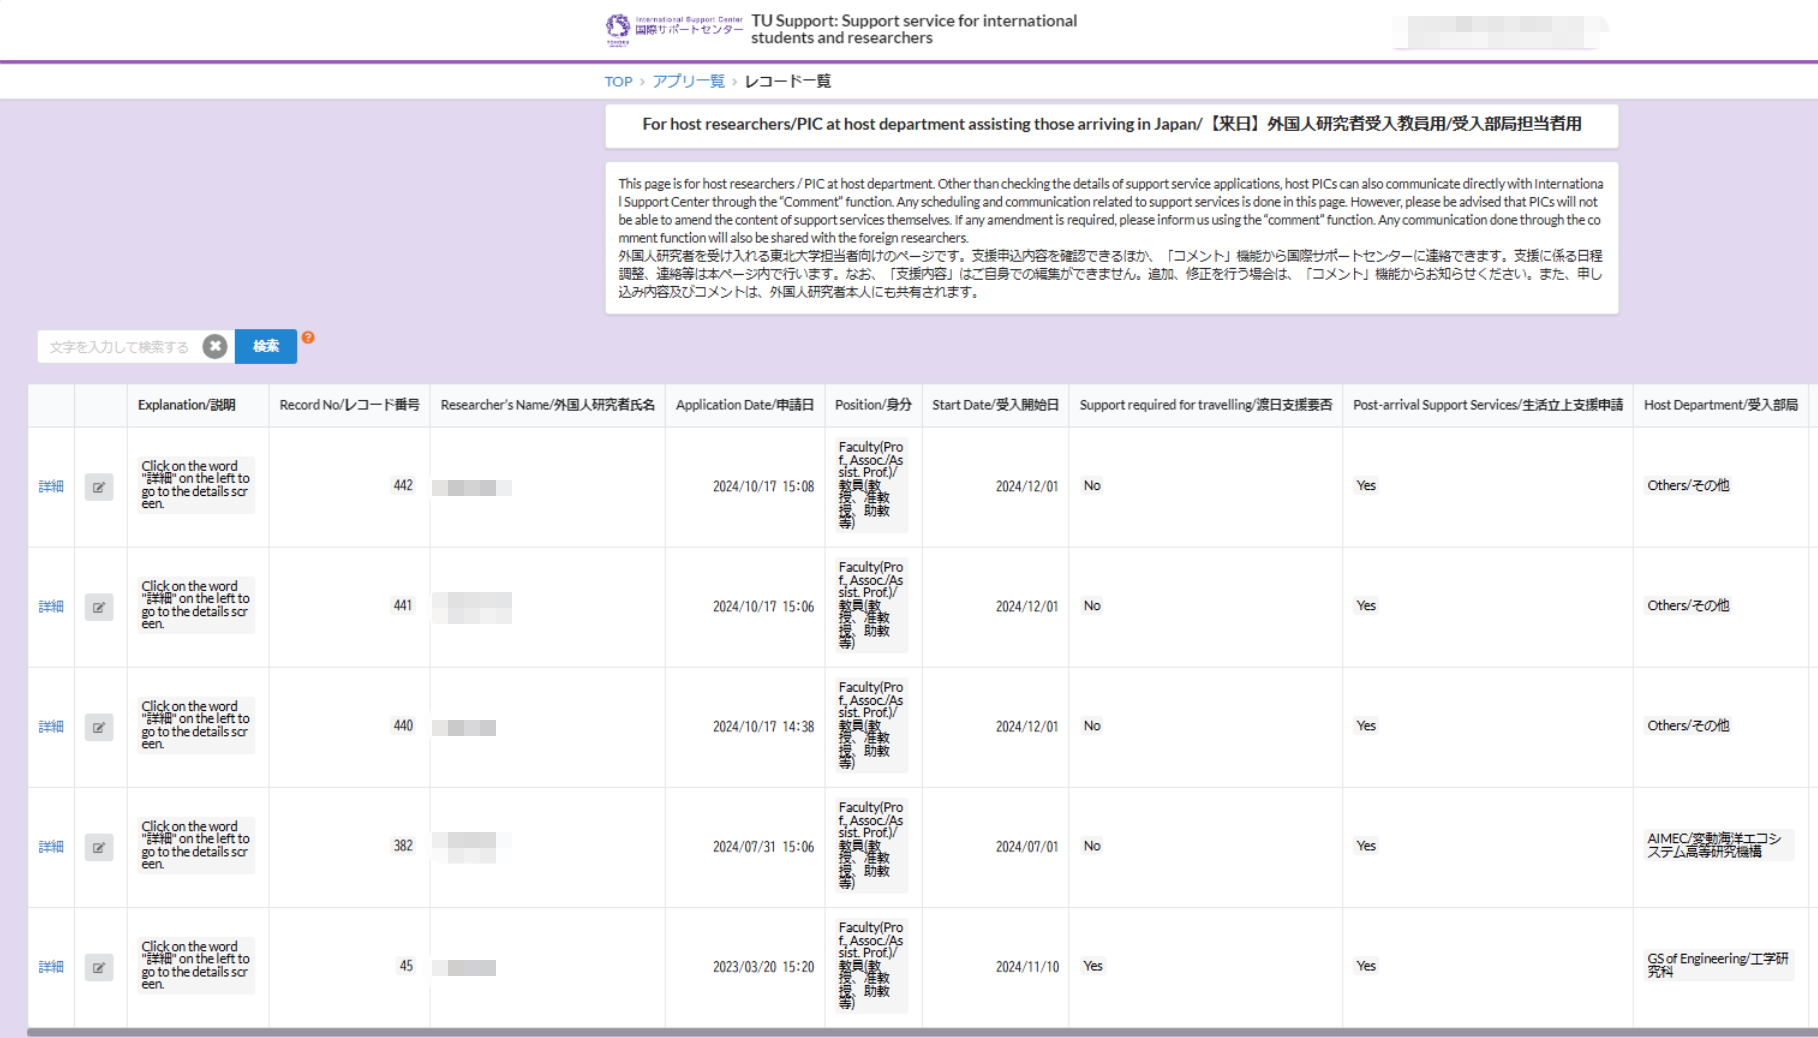1818x1038 pixels.
Task: Click the edit icon for record 45
Action: coord(99,967)
